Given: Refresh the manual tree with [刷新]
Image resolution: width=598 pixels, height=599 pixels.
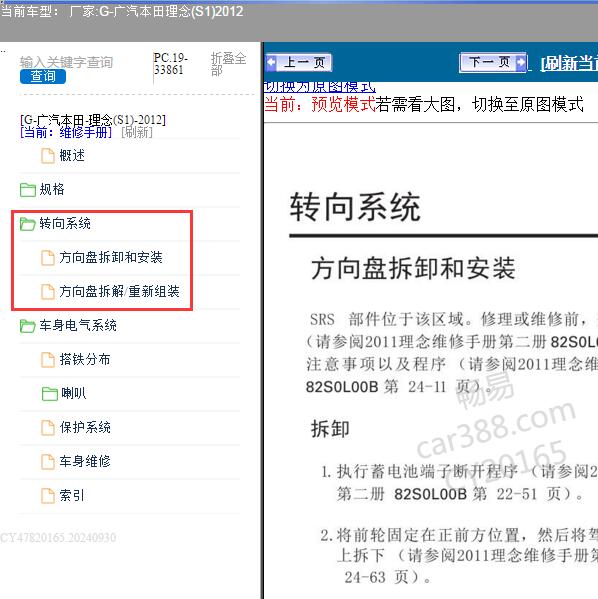Looking at the screenshot, I should (137, 133).
